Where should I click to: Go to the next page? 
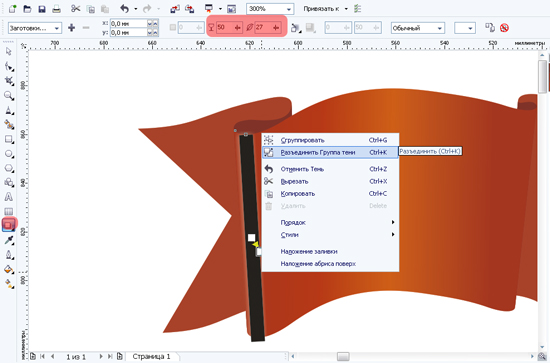click(x=101, y=356)
